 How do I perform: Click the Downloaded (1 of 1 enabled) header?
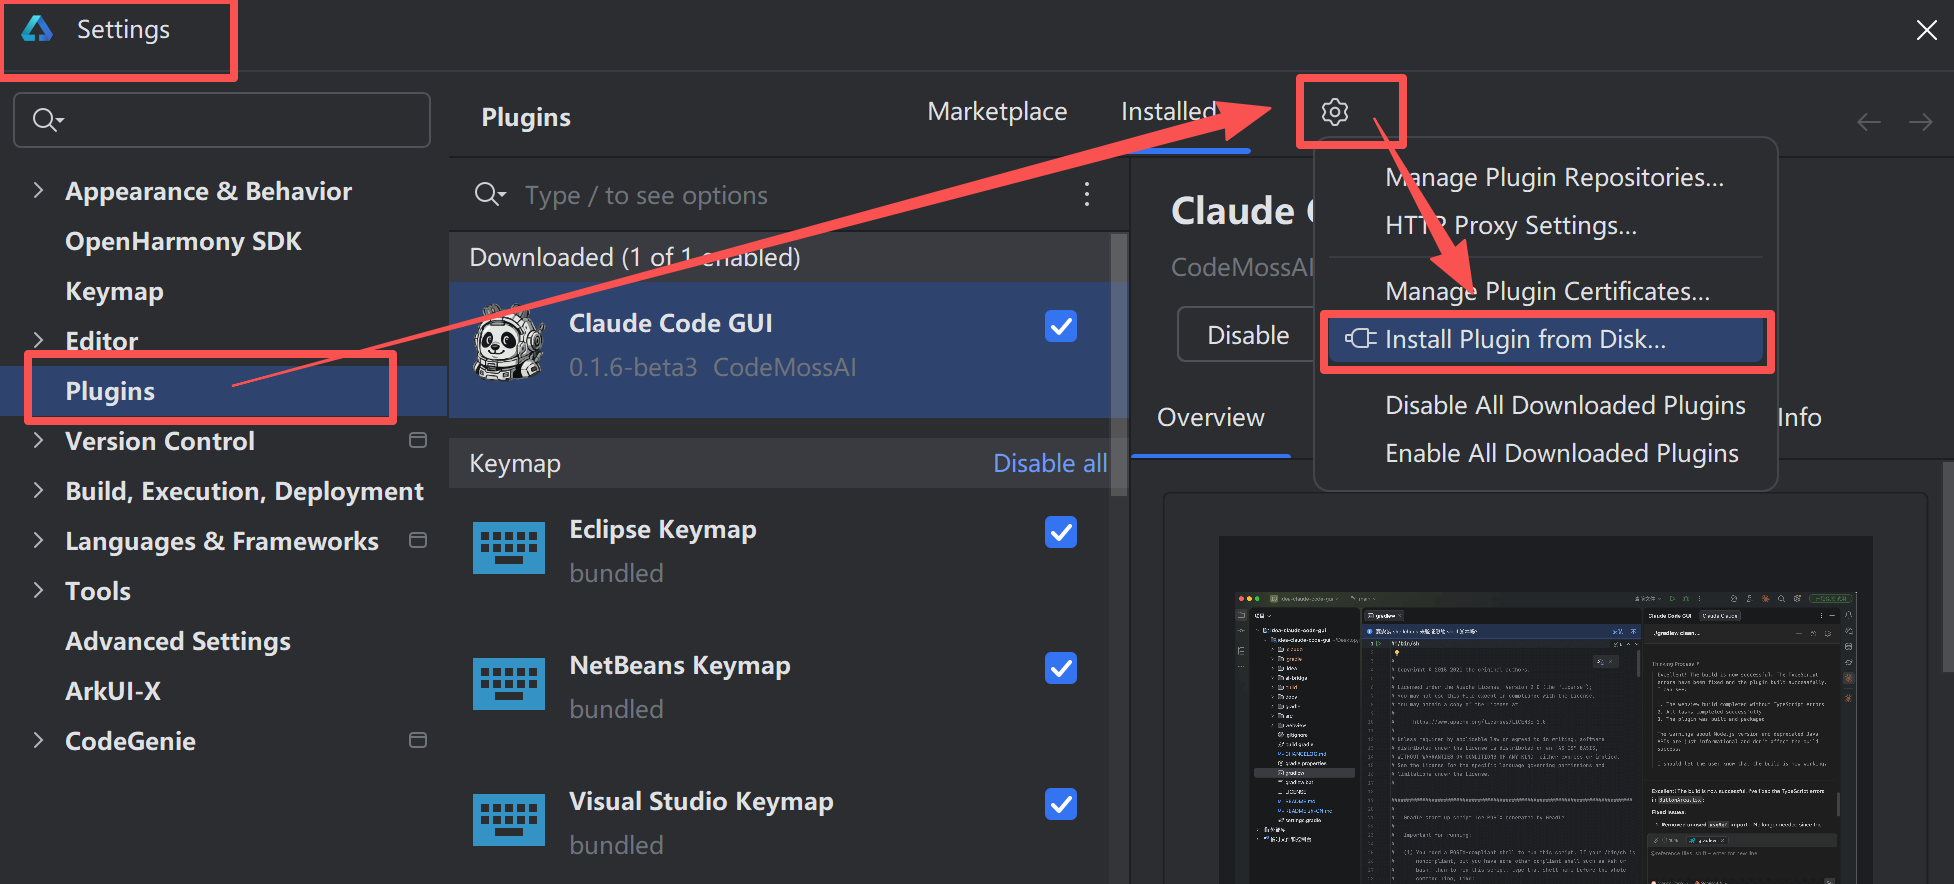click(x=634, y=257)
